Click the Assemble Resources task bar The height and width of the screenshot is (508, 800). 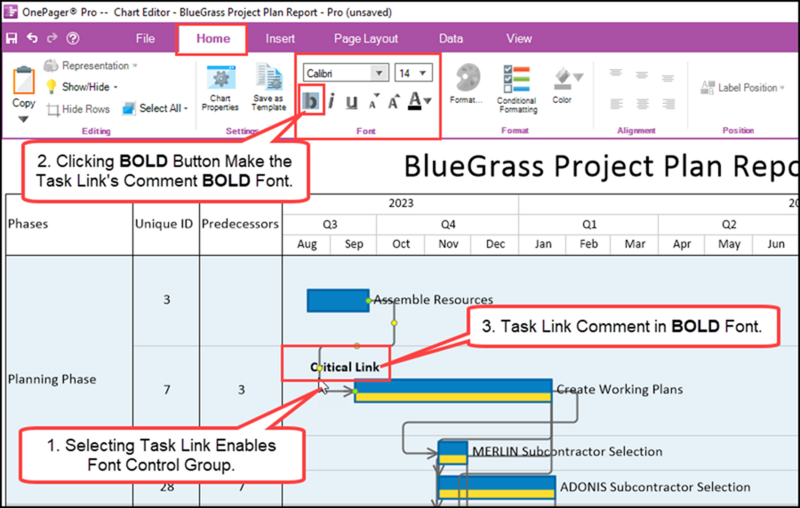338,300
